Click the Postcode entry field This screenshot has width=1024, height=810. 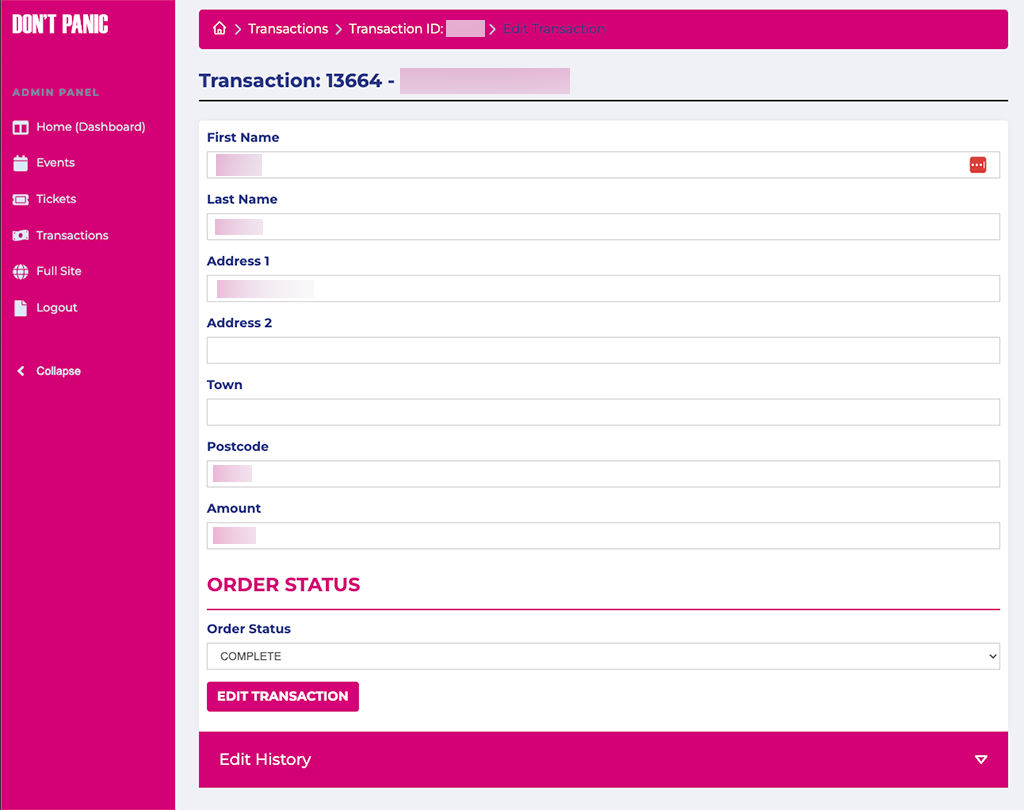pos(603,473)
